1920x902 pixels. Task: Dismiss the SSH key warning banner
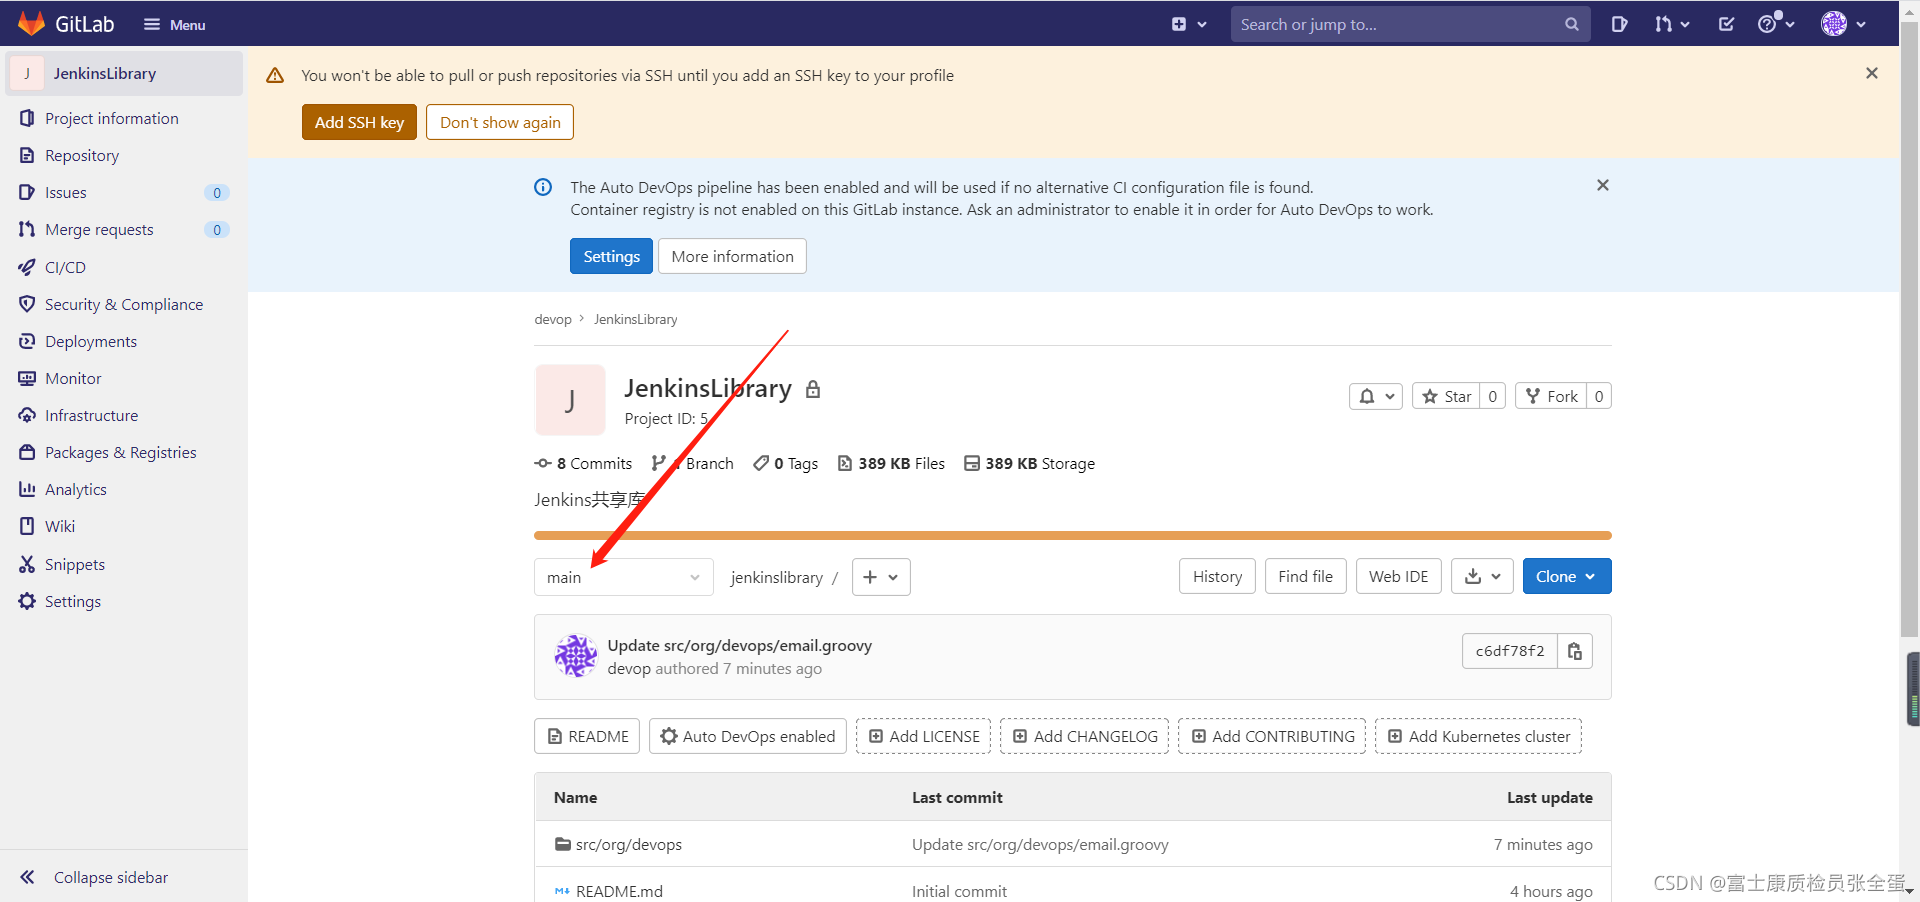point(1872,73)
